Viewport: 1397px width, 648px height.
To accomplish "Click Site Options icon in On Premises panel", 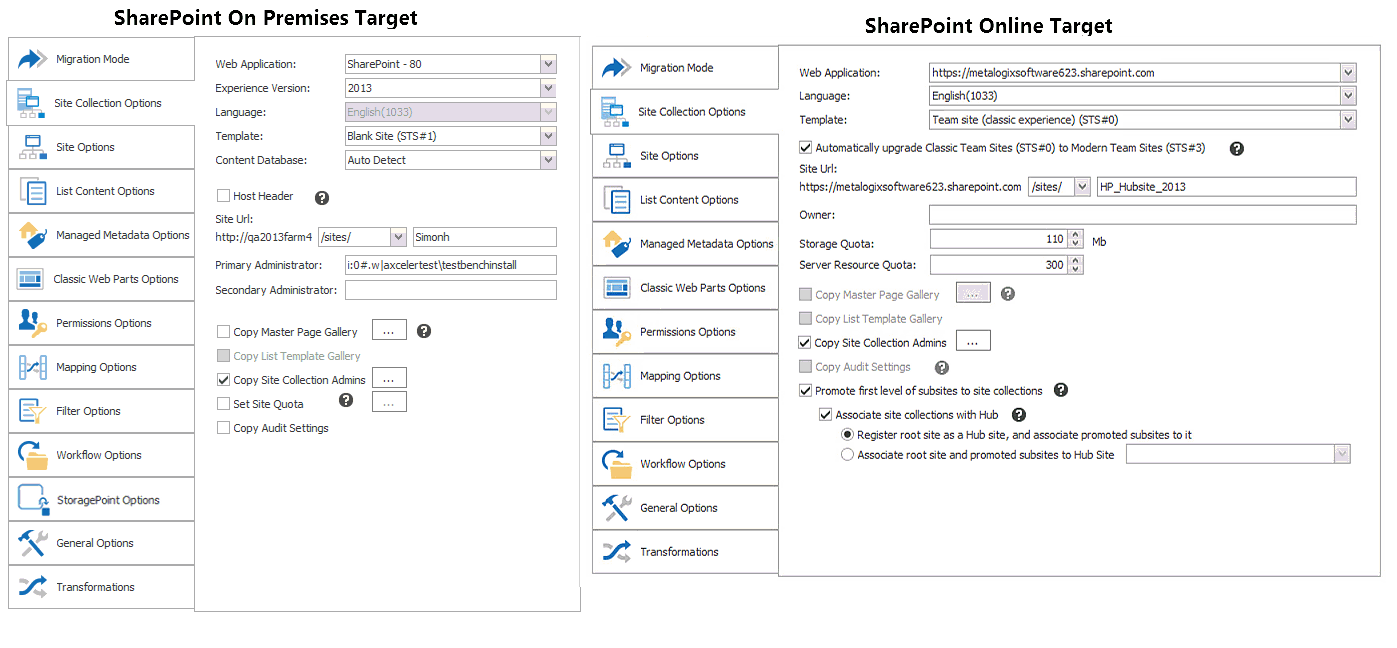I will [x=33, y=147].
